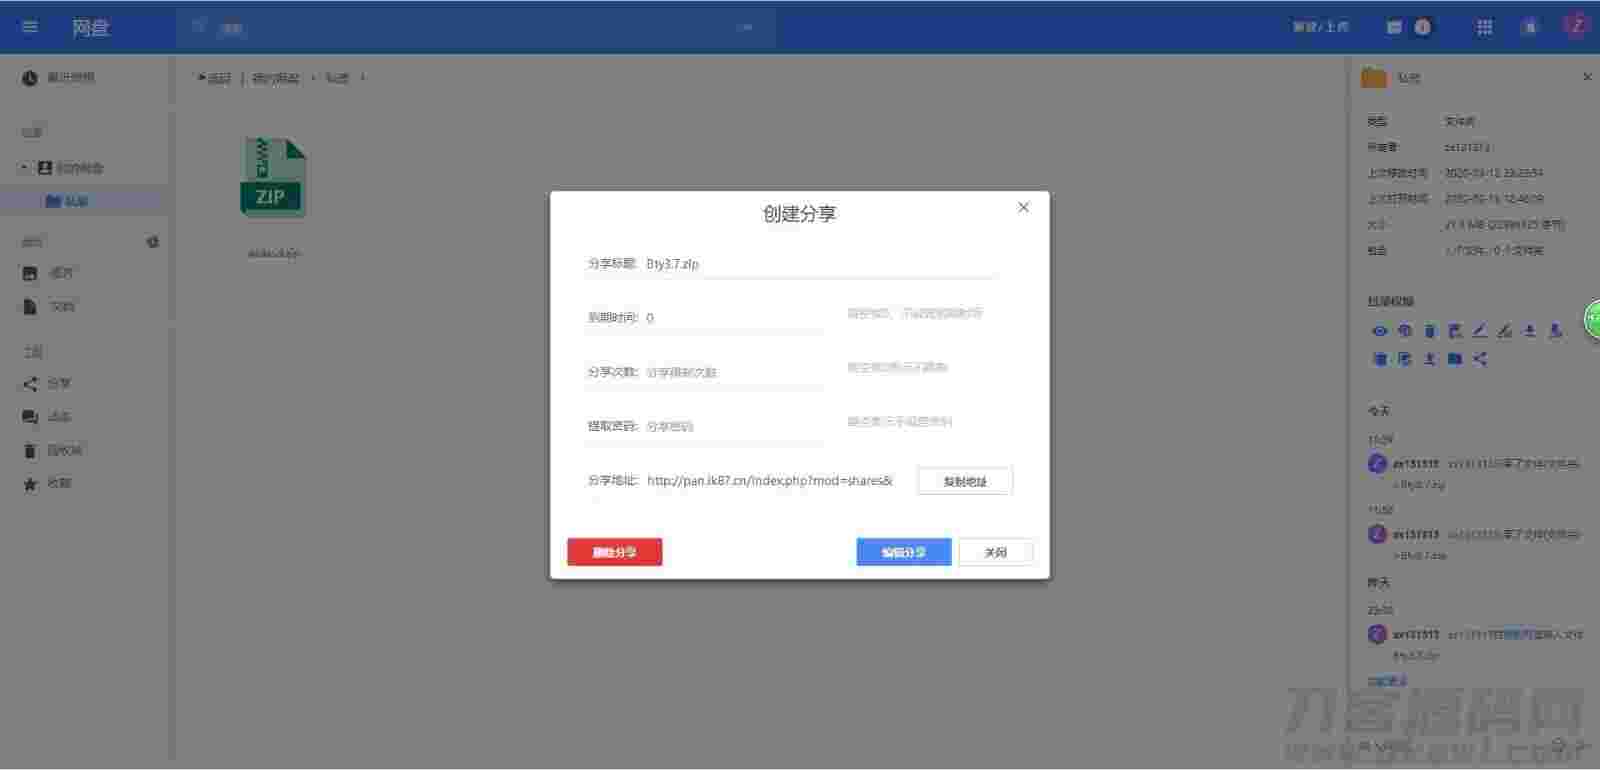1600x770 pixels.
Task: Click the 返回 back link in the breadcrumb
Action: (214, 78)
